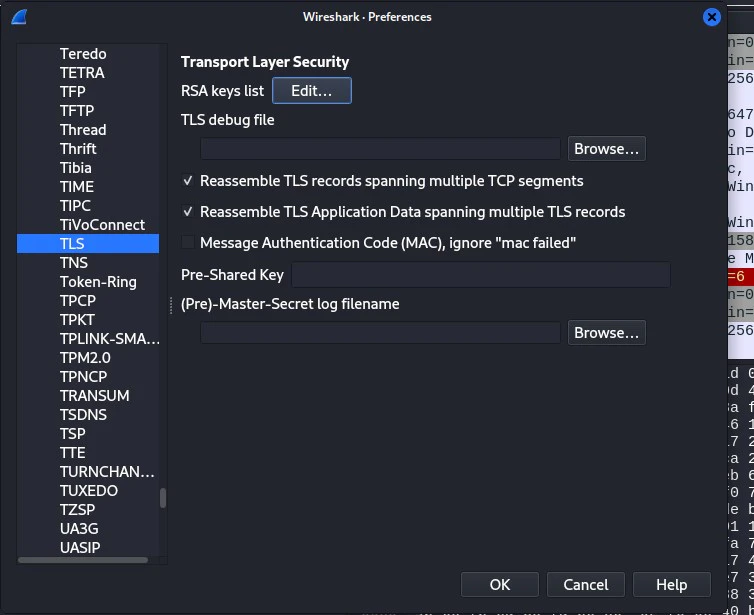The height and width of the screenshot is (615, 754).
Task: Click the Transport Layer Security heading
Action: click(x=265, y=62)
